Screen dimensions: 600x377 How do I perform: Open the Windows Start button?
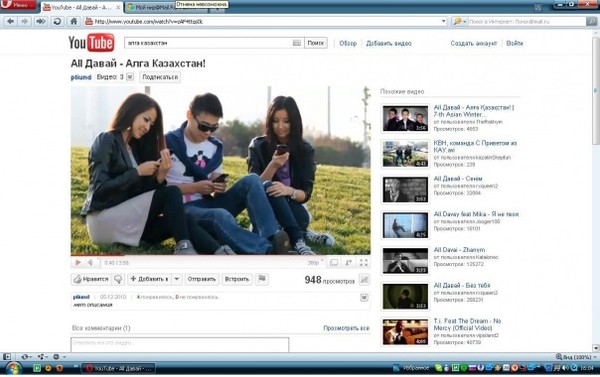coord(13,369)
